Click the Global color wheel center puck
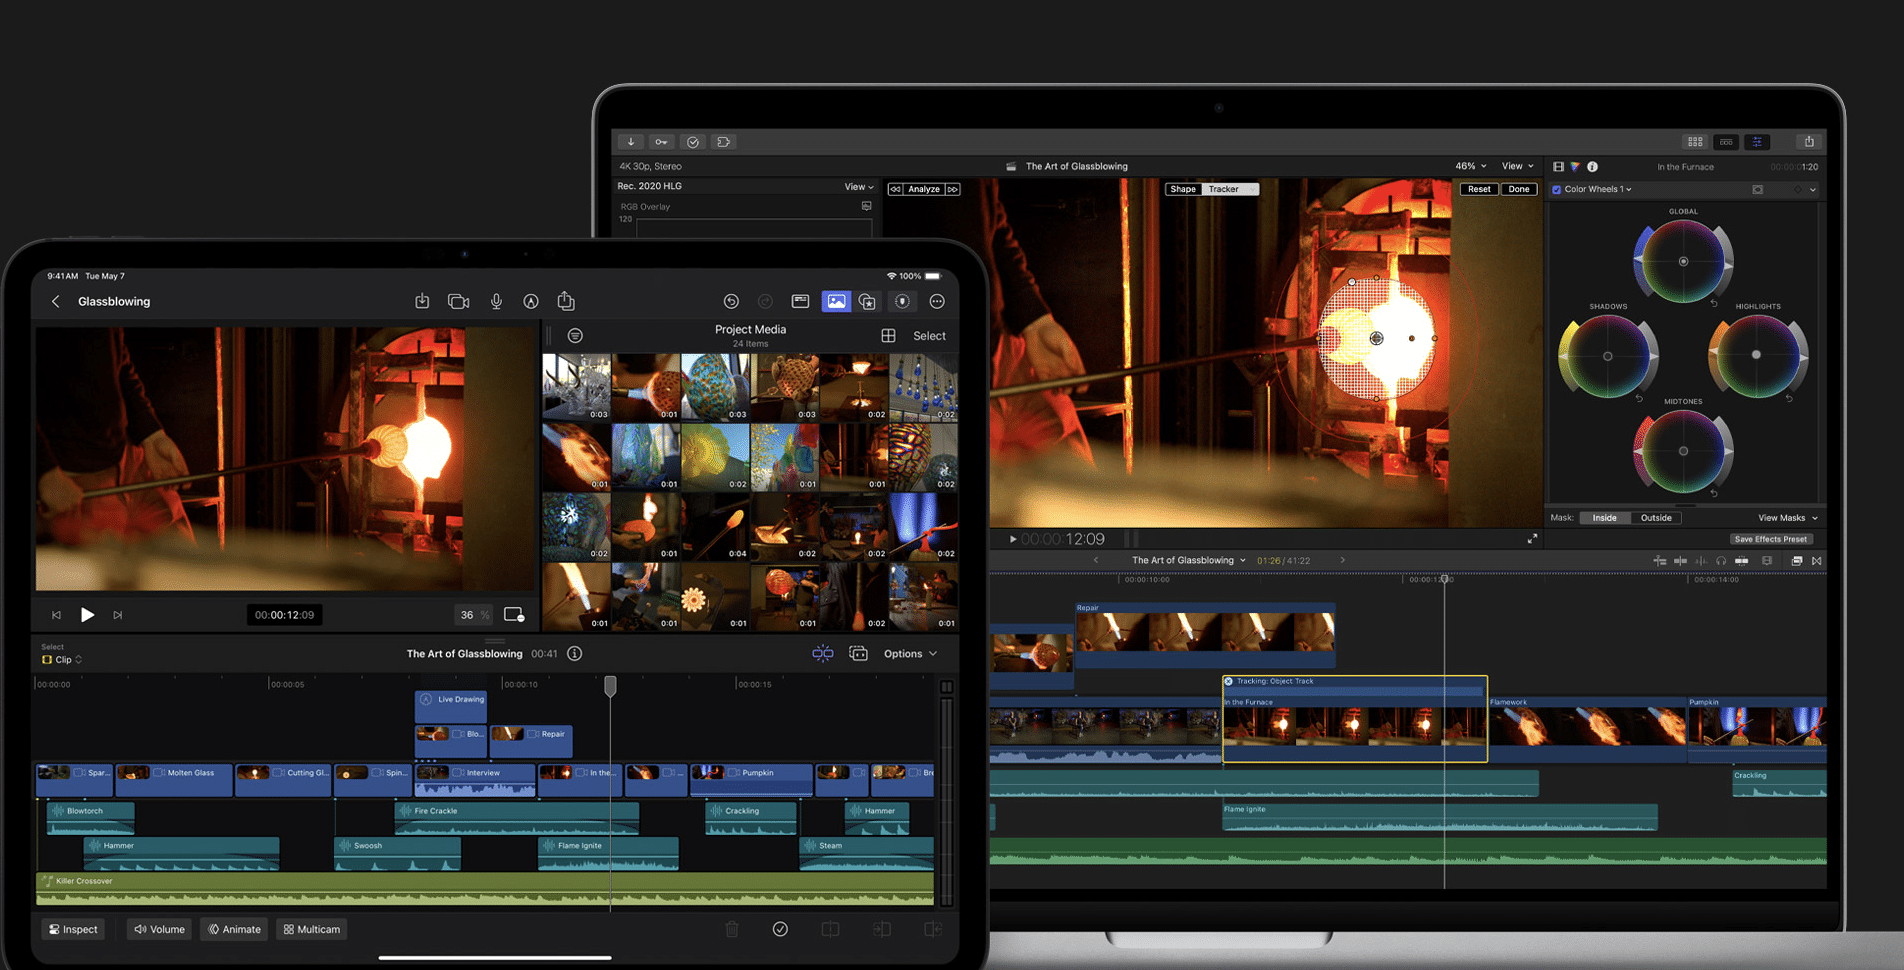 point(1683,261)
